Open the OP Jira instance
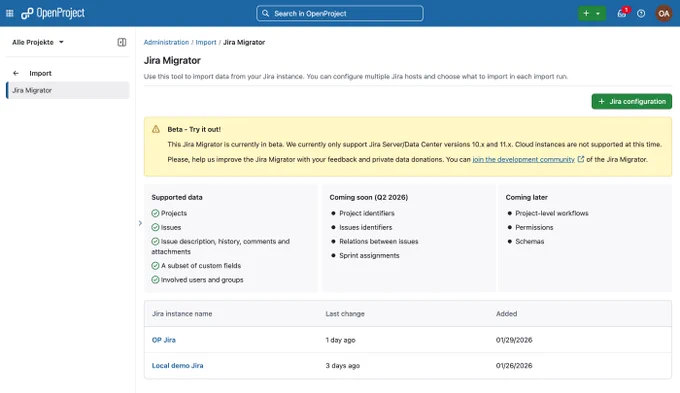Screen dimensions: 680x393 tap(164, 340)
